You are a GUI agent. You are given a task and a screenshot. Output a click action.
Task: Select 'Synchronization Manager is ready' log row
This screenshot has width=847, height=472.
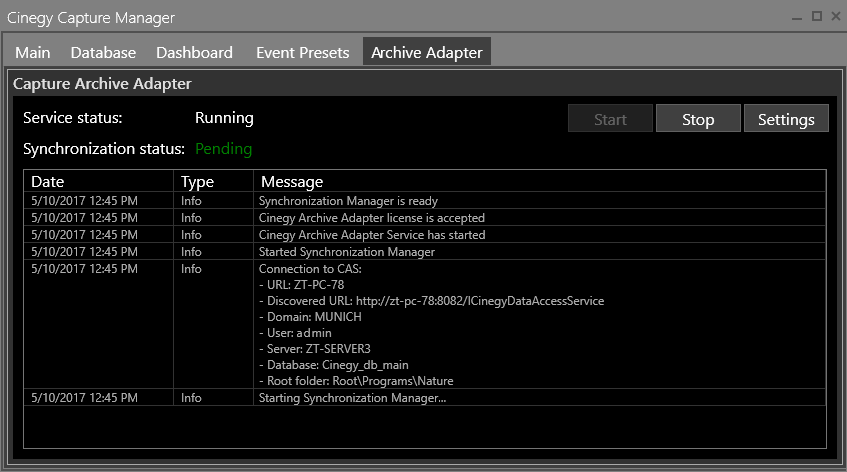[425, 201]
